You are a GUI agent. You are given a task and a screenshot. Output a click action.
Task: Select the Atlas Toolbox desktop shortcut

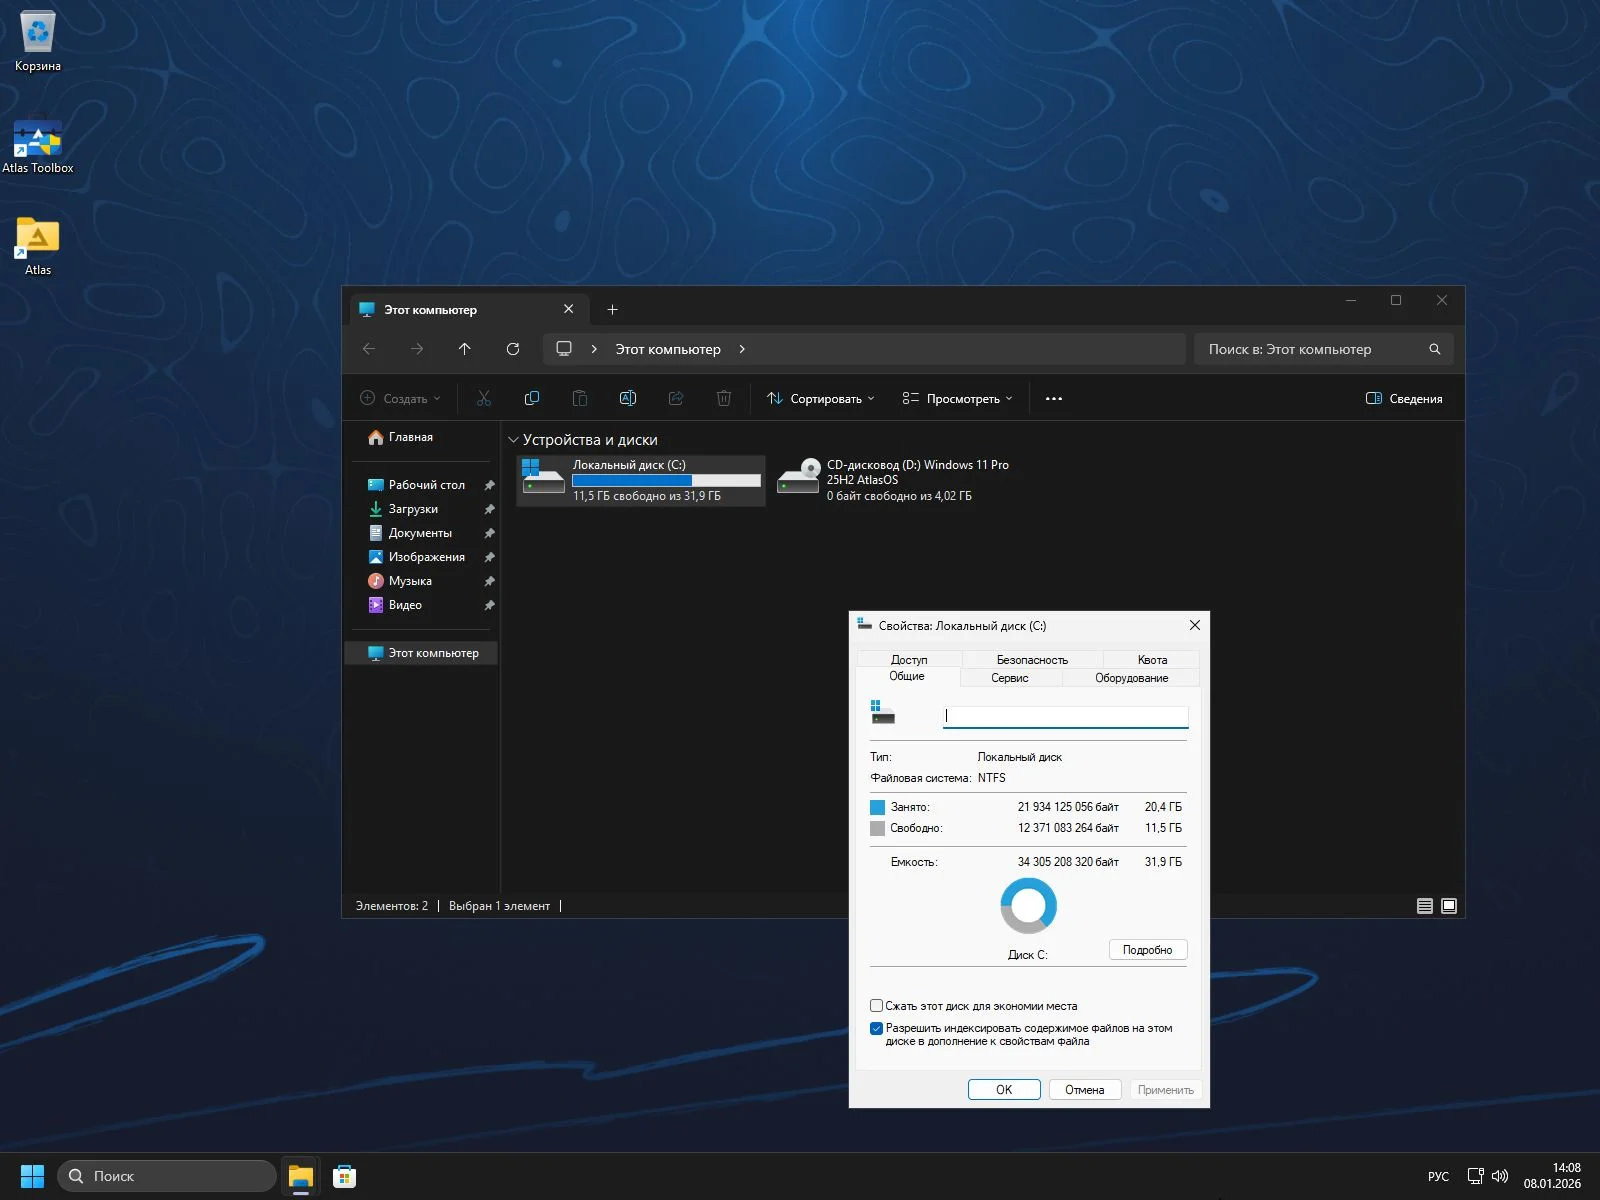click(x=38, y=147)
